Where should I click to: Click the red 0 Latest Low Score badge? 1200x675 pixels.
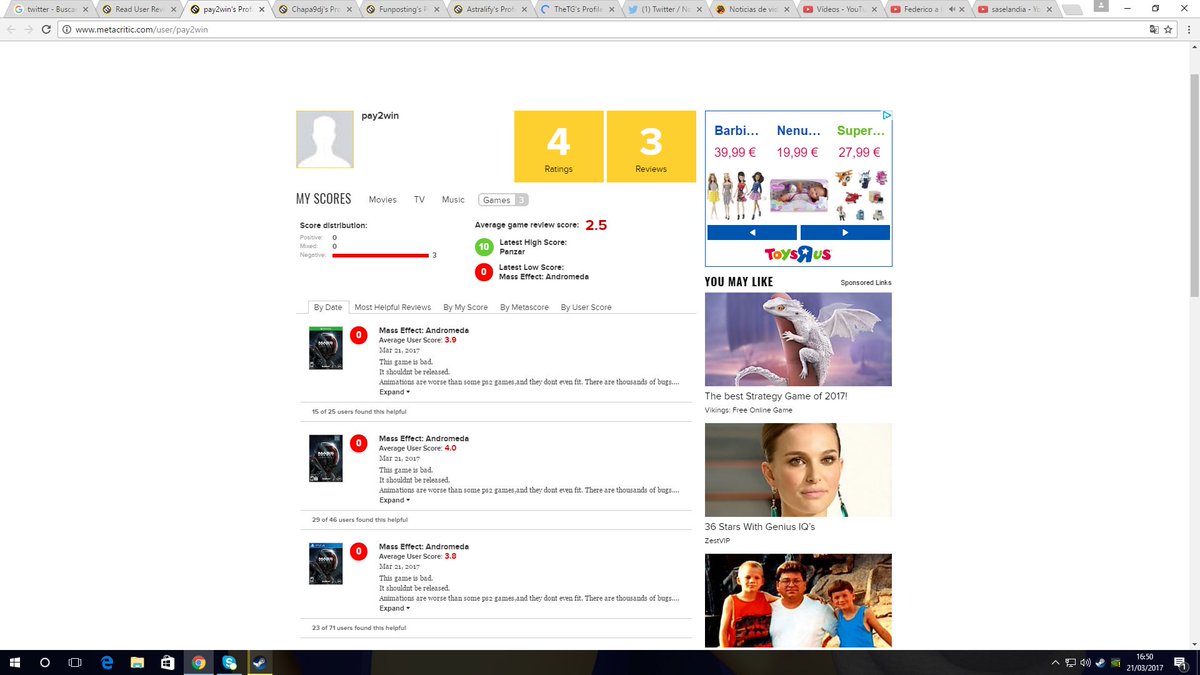pos(483,272)
